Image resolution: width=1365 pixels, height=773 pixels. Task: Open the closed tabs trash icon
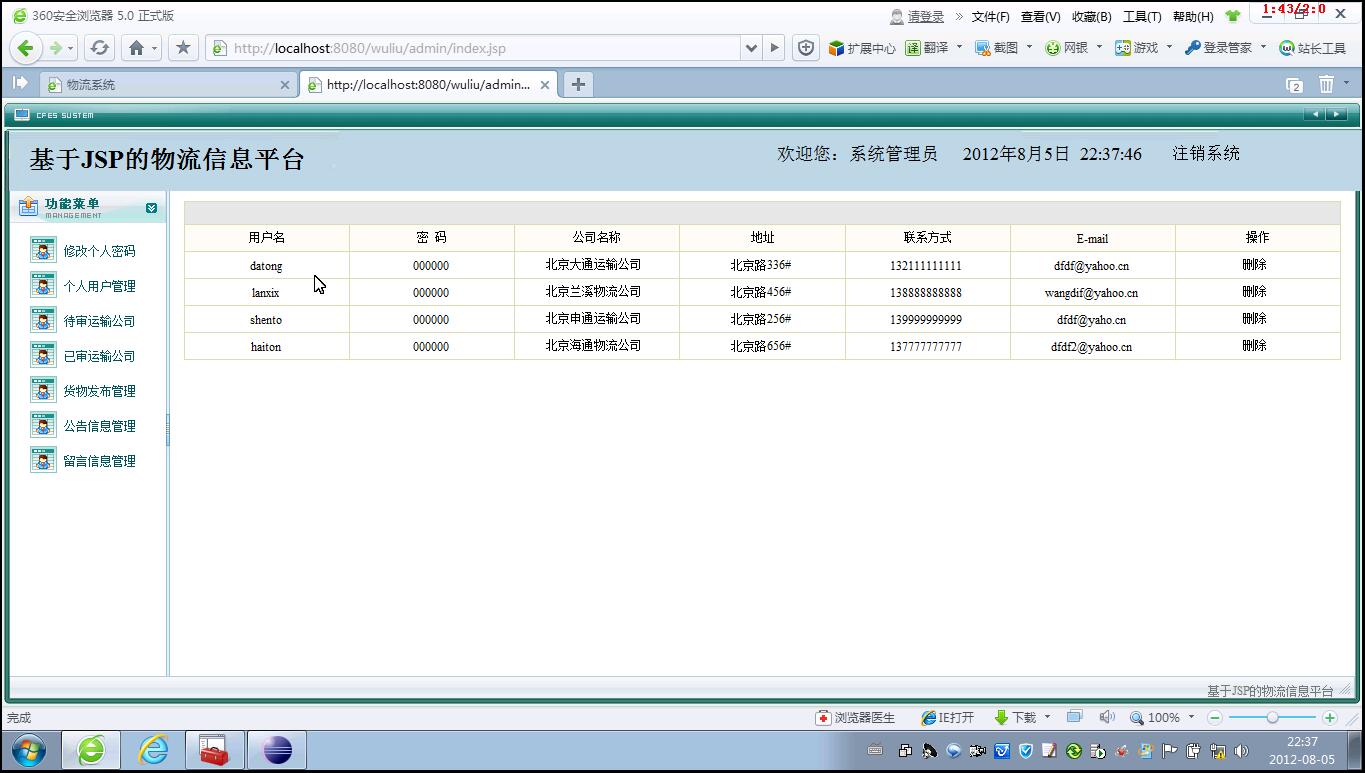(x=1326, y=85)
